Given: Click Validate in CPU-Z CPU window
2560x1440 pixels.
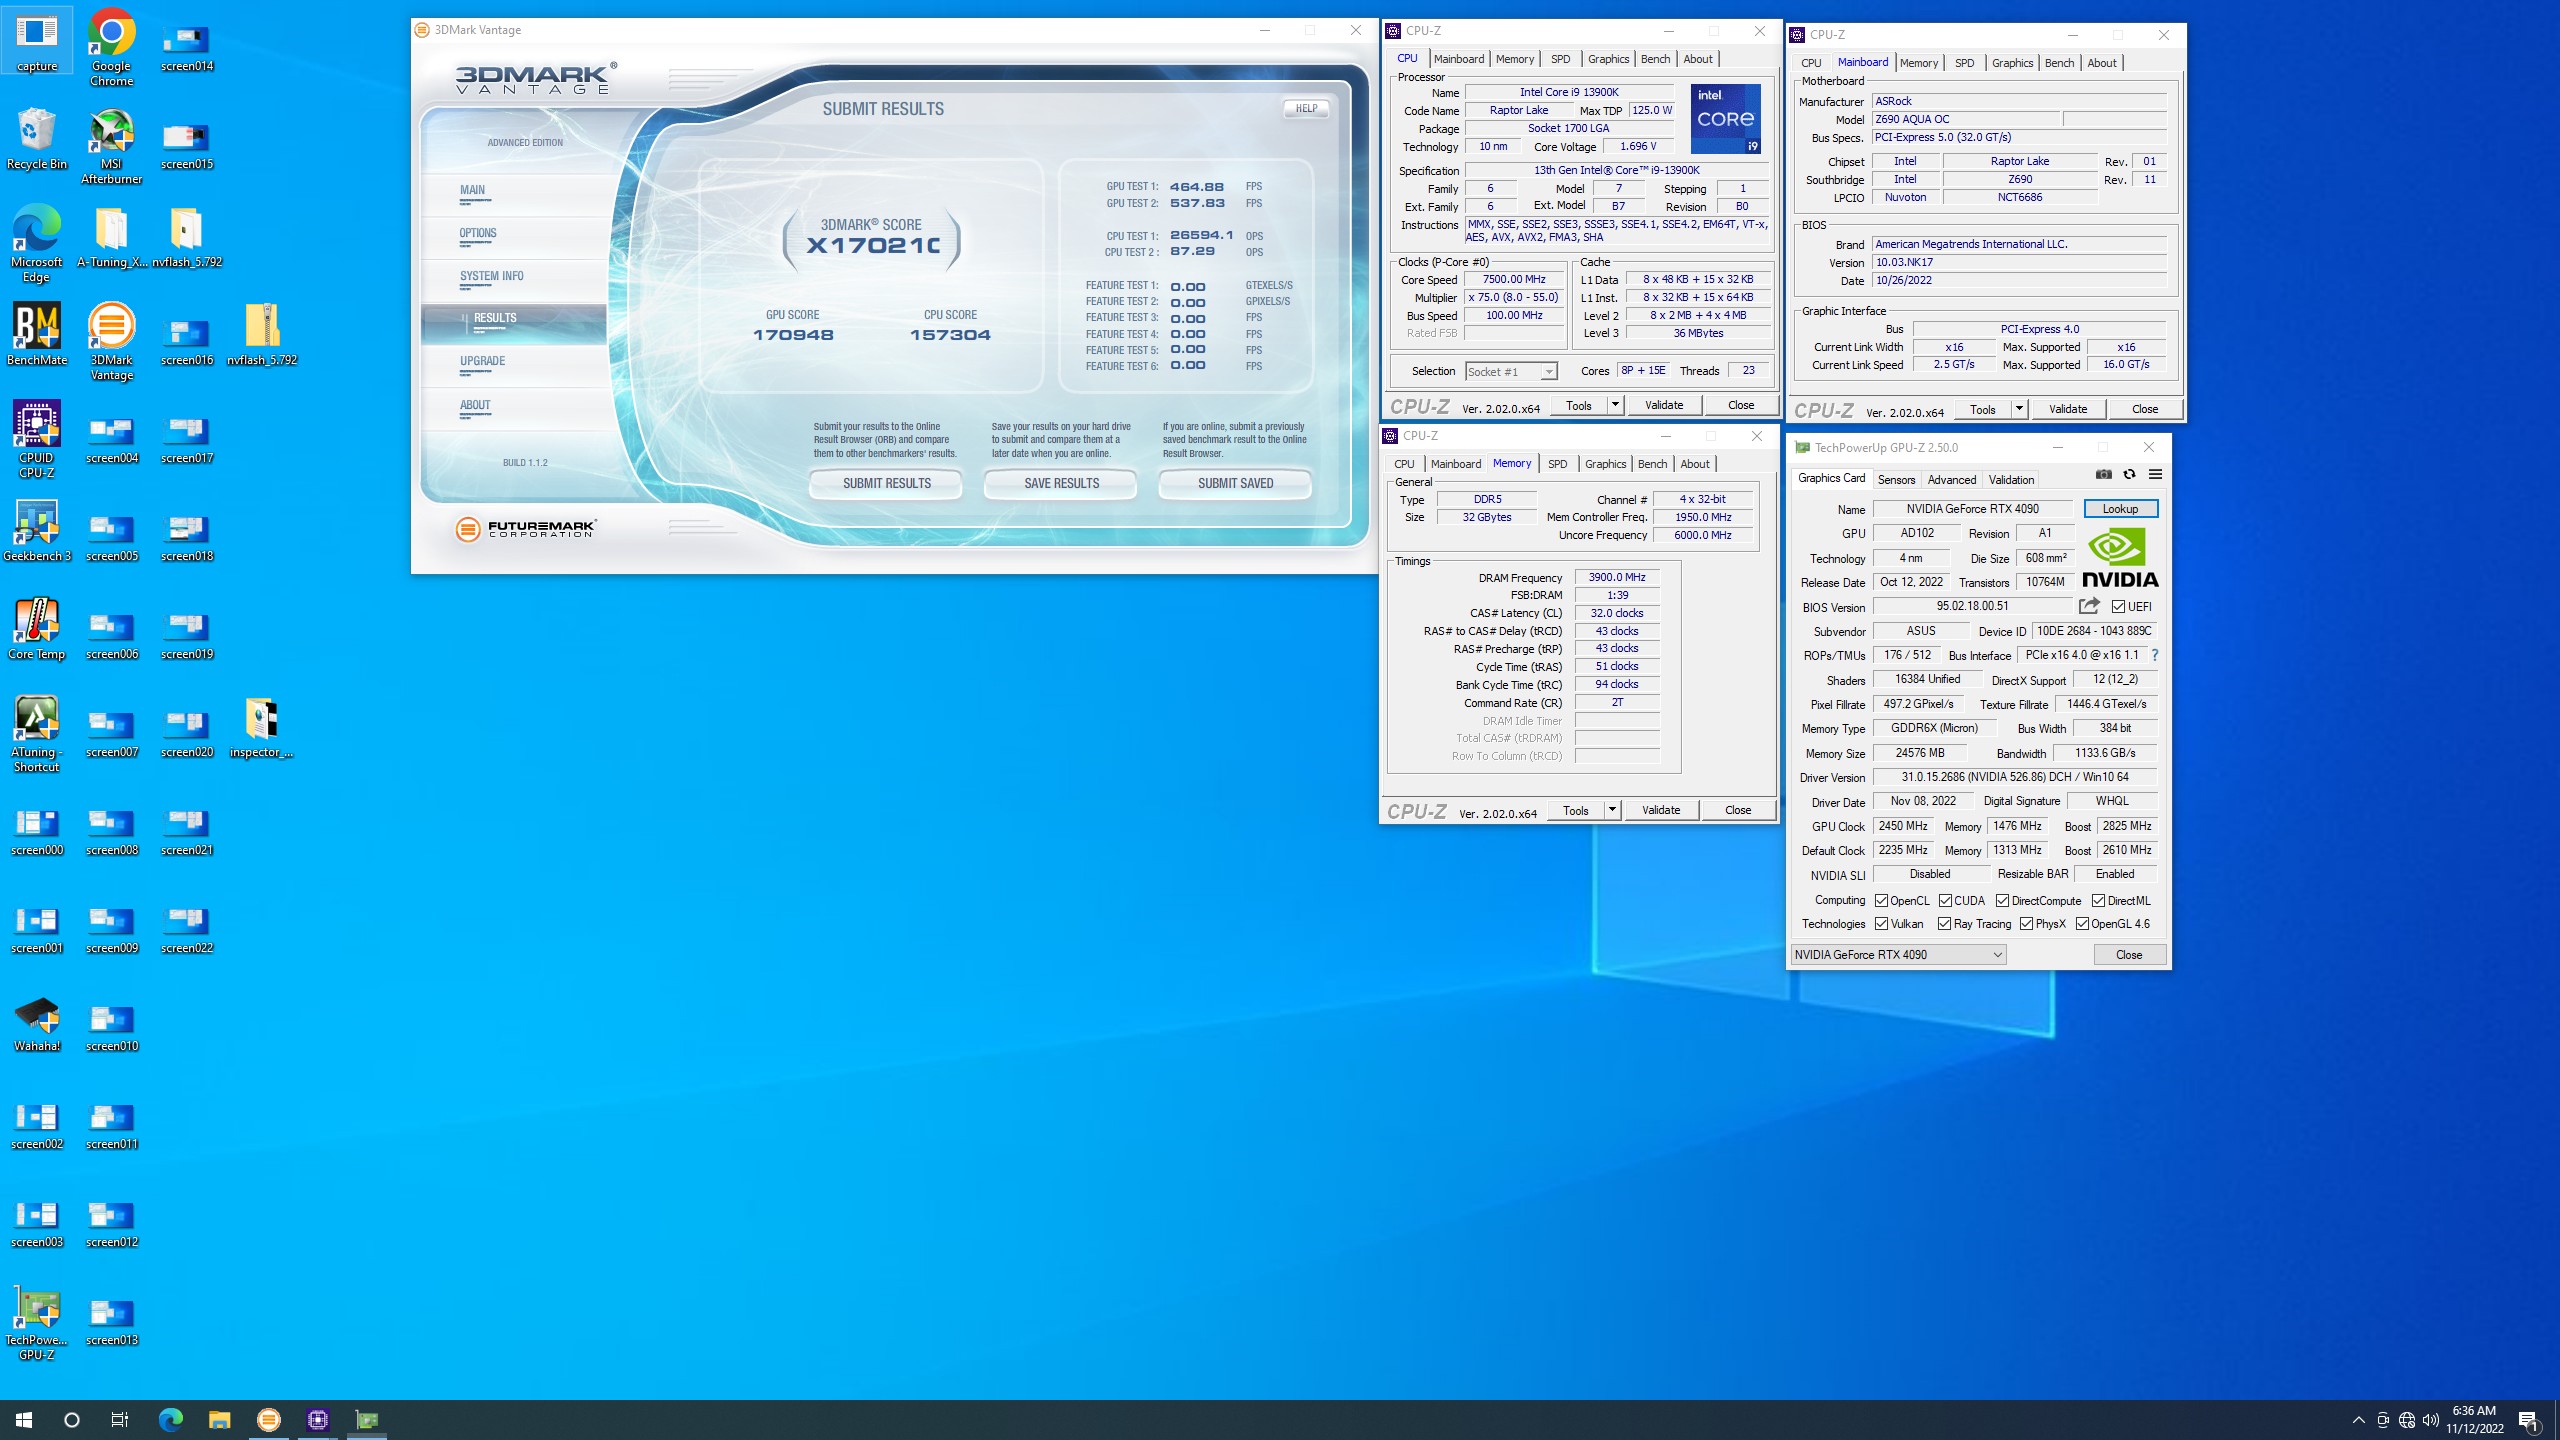Looking at the screenshot, I should click(x=1663, y=405).
